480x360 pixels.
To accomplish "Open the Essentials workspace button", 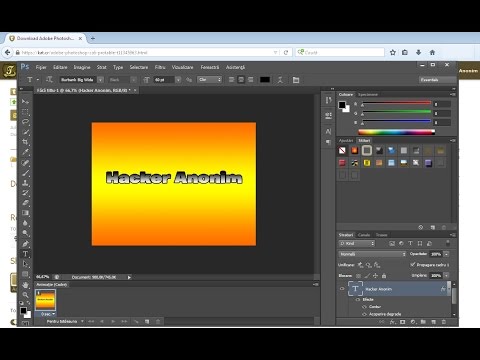I will pyautogui.click(x=438, y=80).
